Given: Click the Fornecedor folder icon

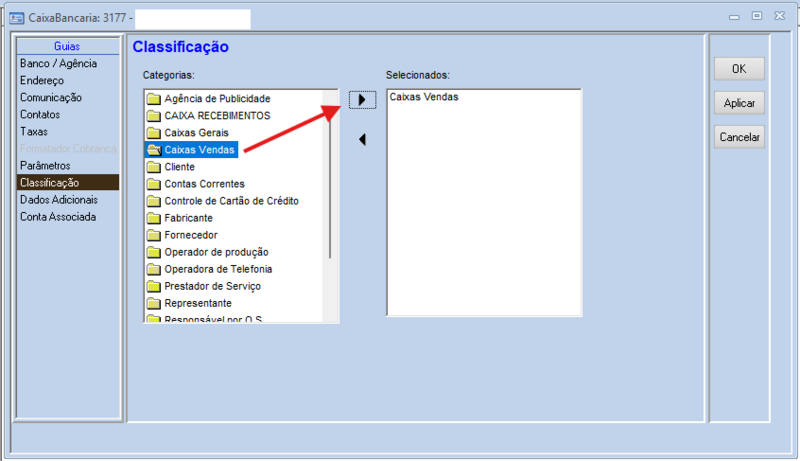Looking at the screenshot, I should tap(154, 235).
